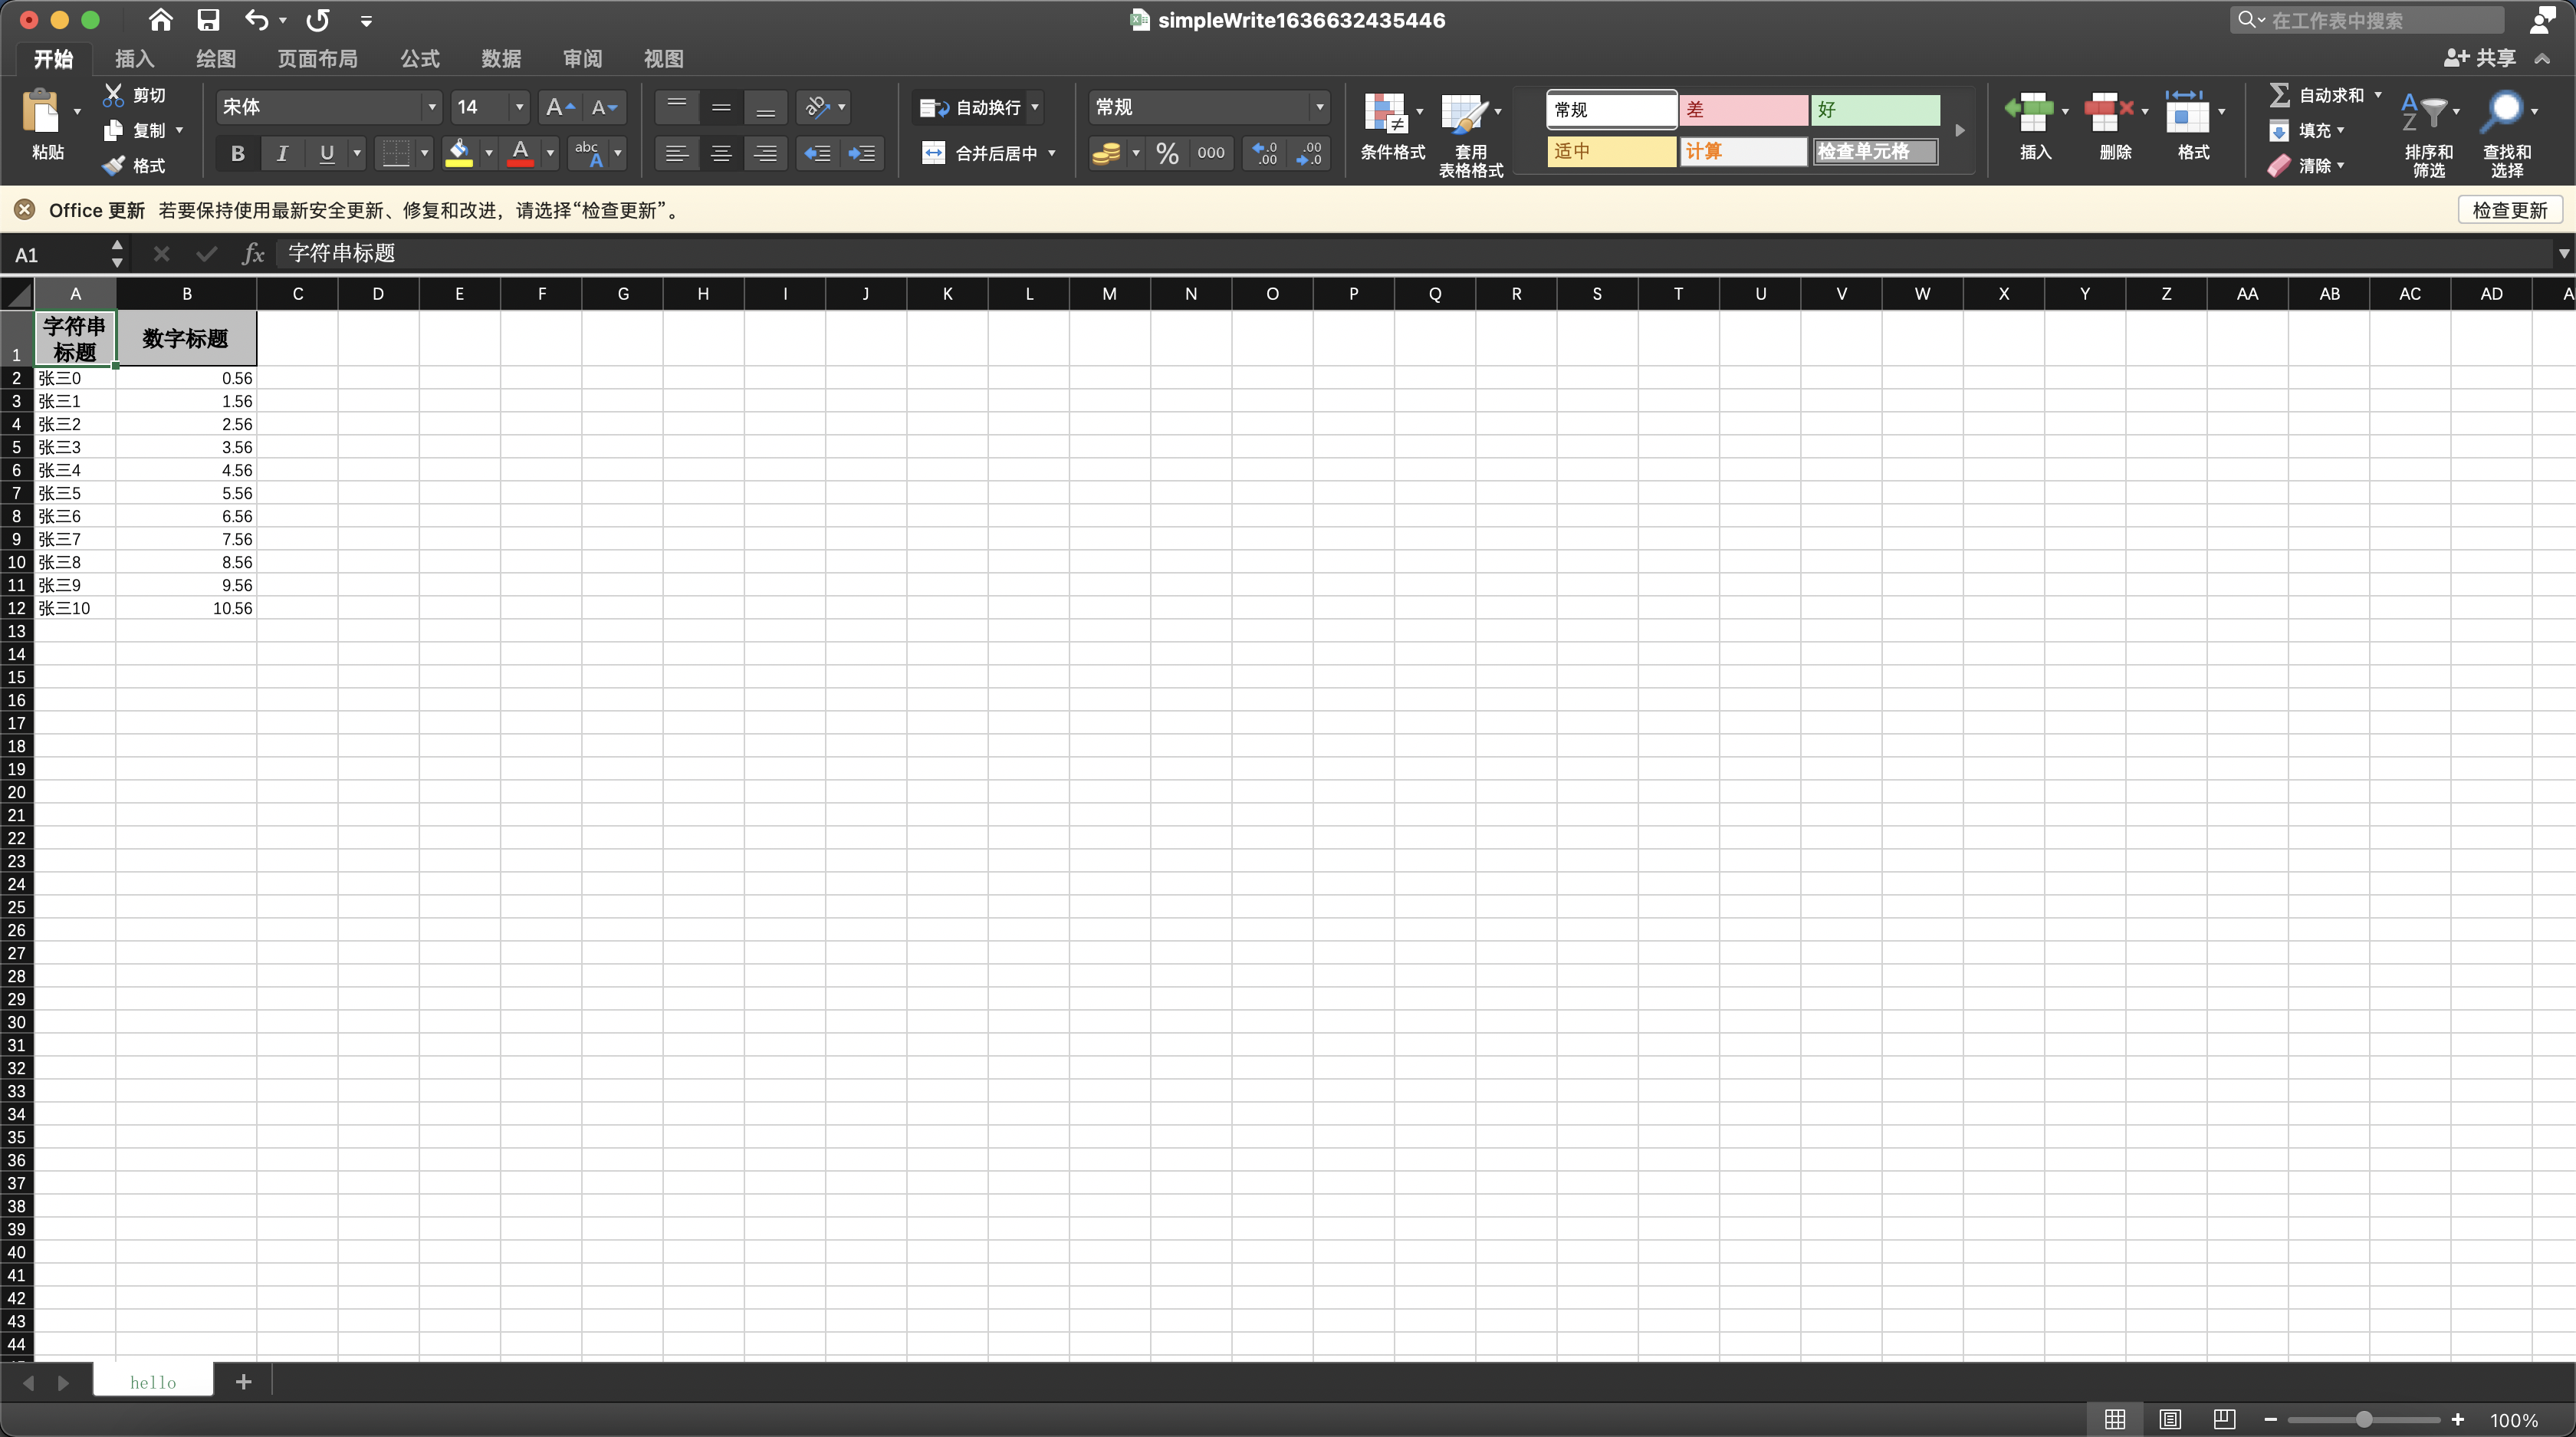Click the 检查更新 button
The height and width of the screenshot is (1437, 2576).
tap(2509, 210)
